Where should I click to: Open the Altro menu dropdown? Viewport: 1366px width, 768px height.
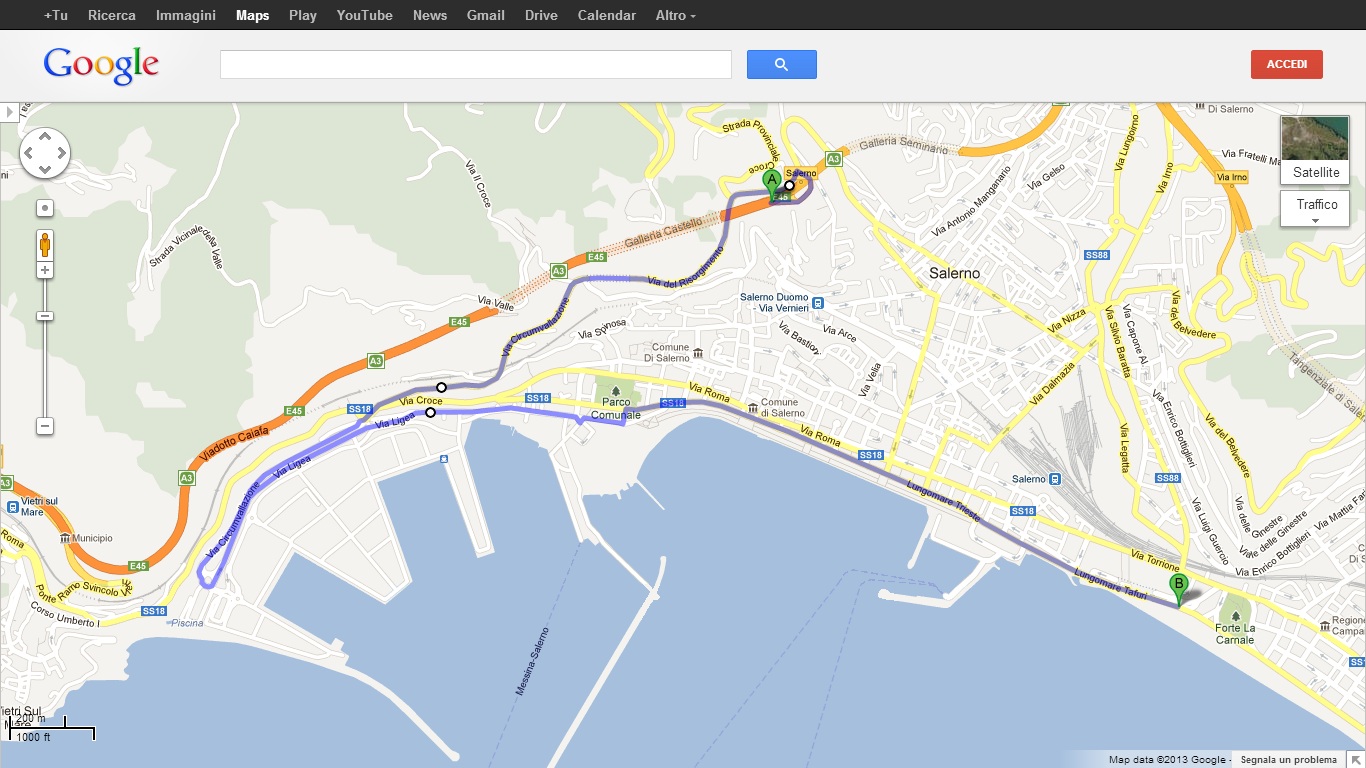(676, 15)
